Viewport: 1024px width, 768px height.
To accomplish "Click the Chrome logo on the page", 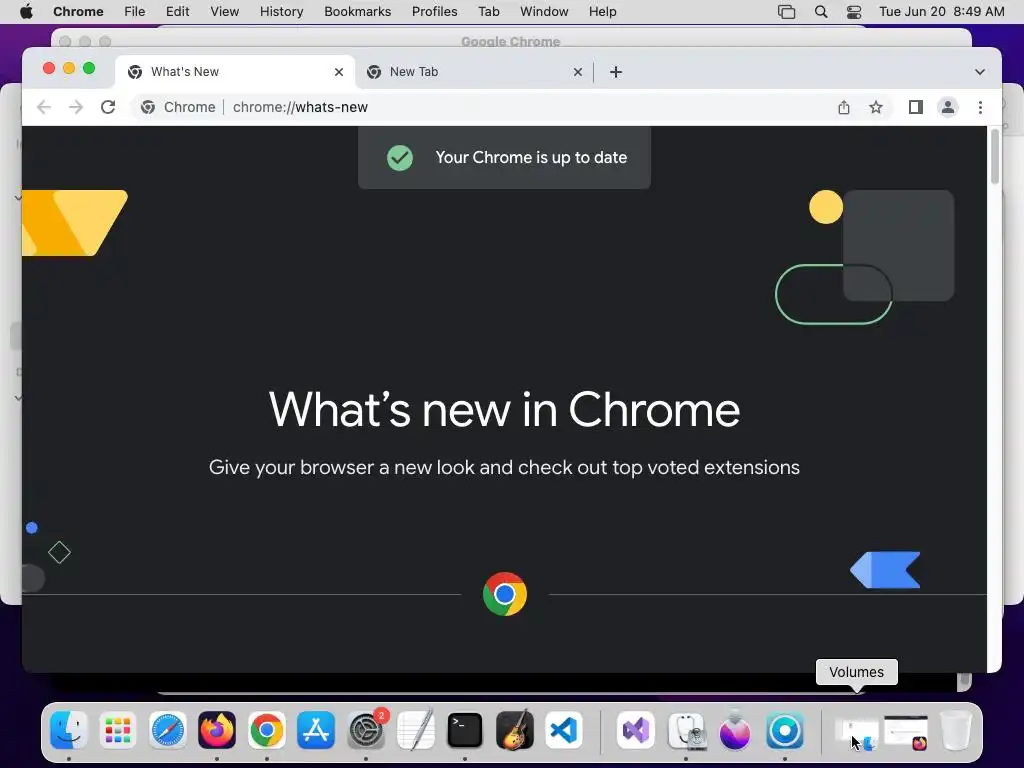I will point(505,594).
